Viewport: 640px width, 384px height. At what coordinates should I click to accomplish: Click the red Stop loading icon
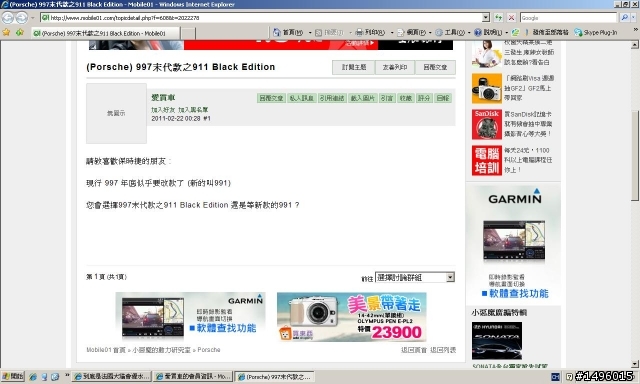511,18
